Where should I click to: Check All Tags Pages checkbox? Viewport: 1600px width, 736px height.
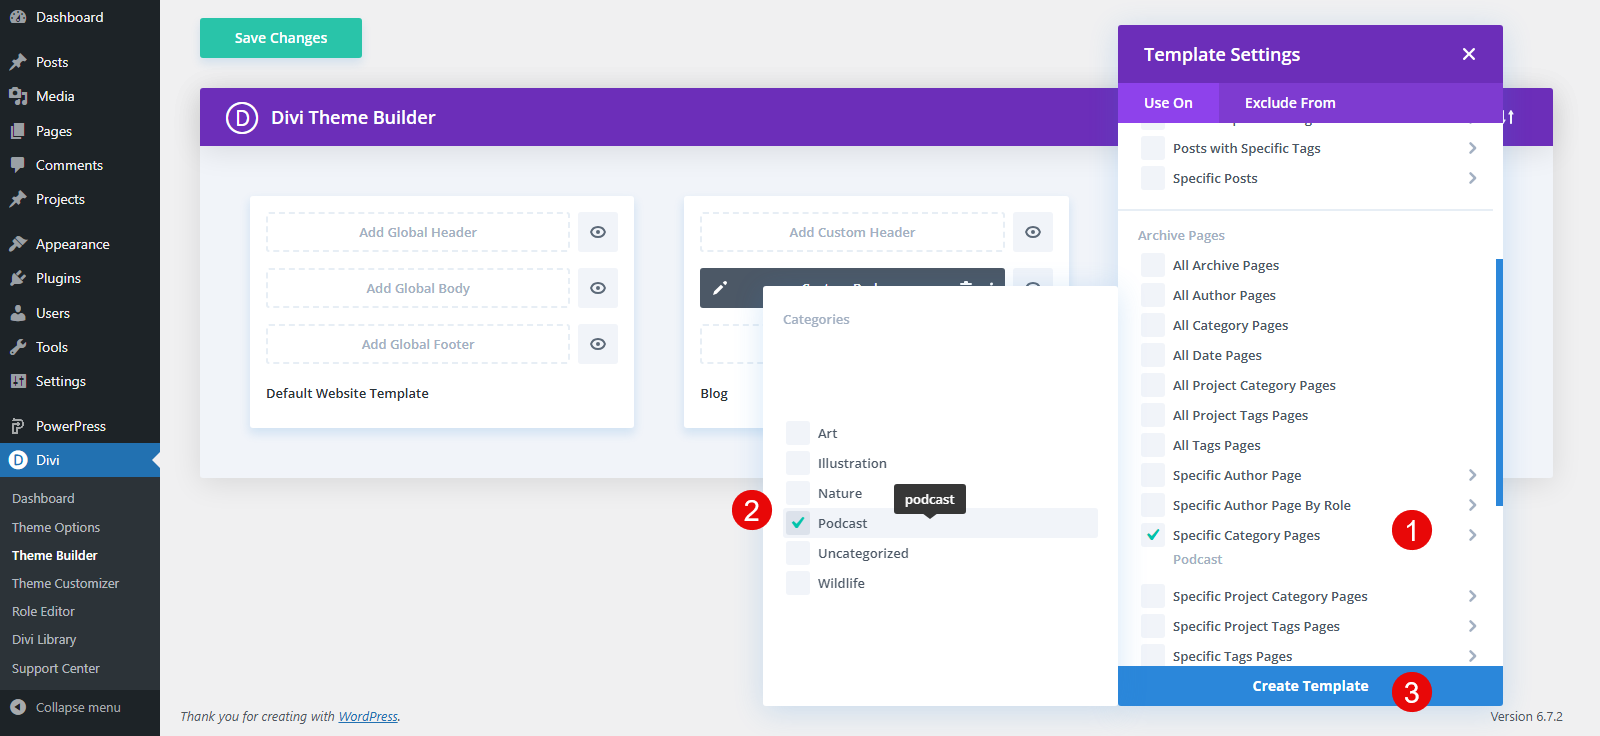coord(1153,445)
